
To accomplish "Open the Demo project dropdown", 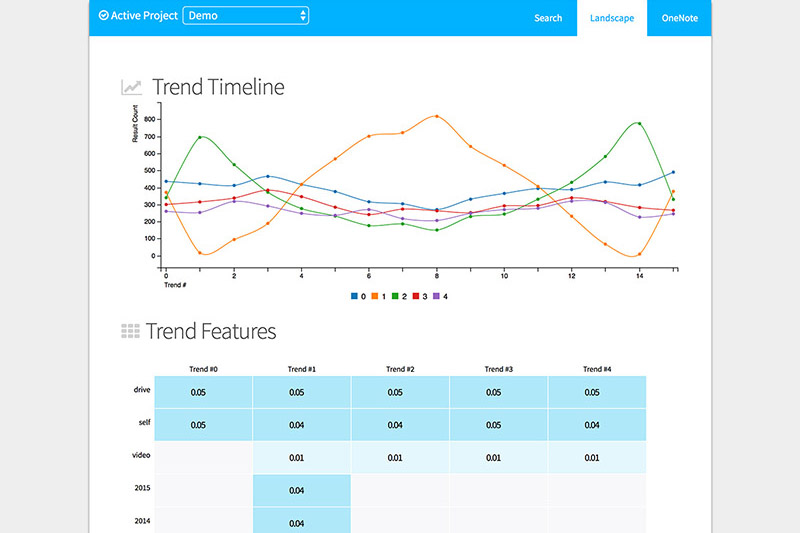I will (x=246, y=16).
